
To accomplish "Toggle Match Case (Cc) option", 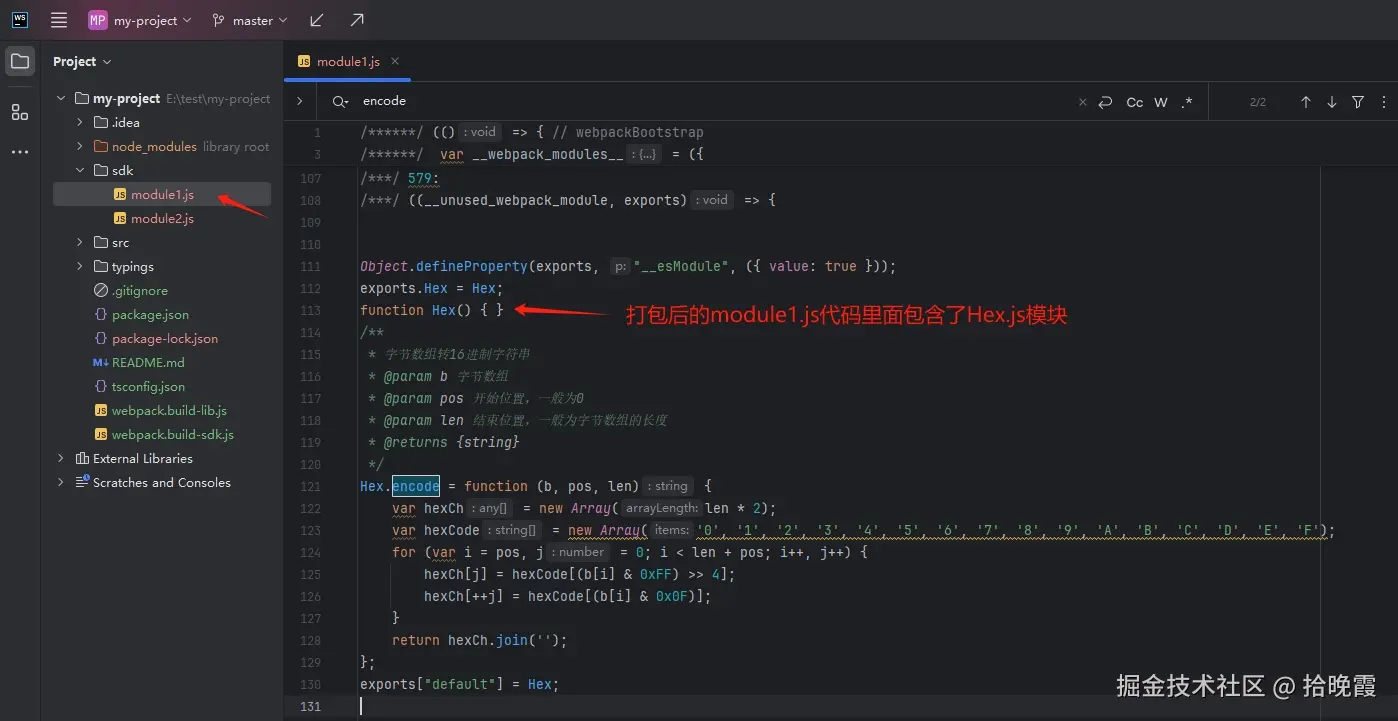I will (x=1134, y=102).
